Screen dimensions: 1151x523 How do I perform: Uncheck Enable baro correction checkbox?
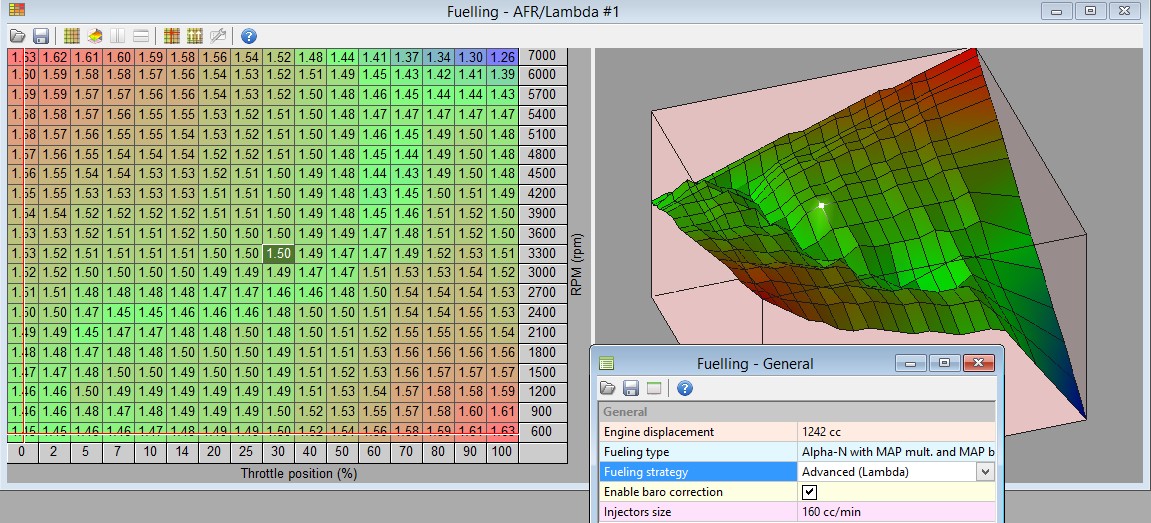(810, 492)
